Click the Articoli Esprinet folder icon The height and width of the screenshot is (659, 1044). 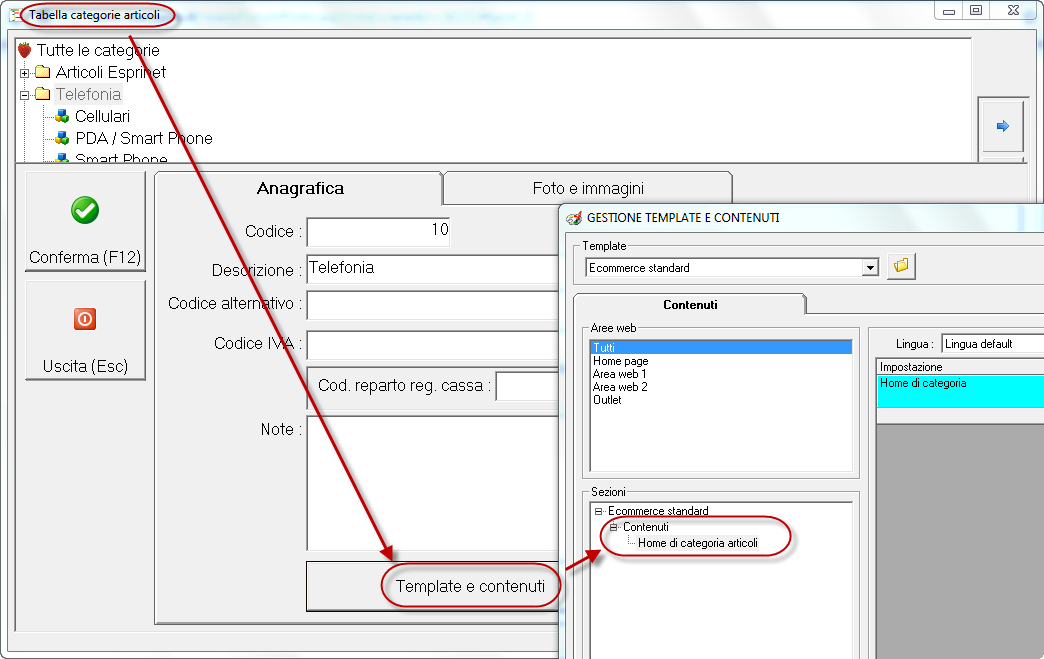coord(43,72)
